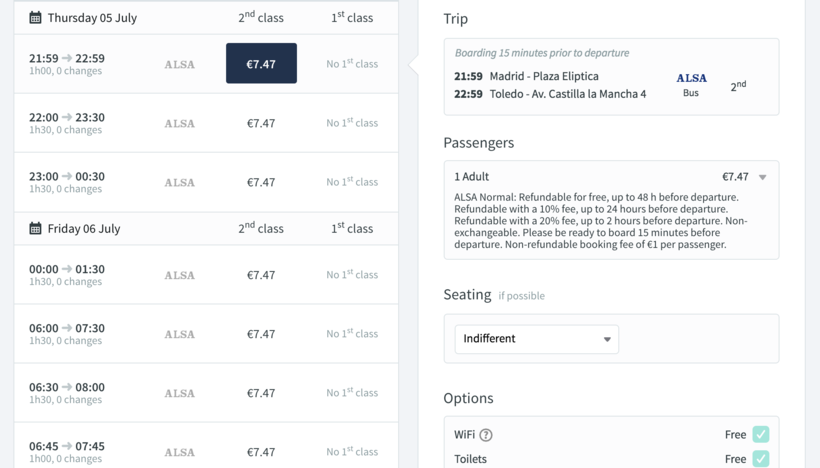Expand the 1 Adult passenger fare arrow
Image resolution: width=820 pixels, height=468 pixels.
tap(762, 177)
